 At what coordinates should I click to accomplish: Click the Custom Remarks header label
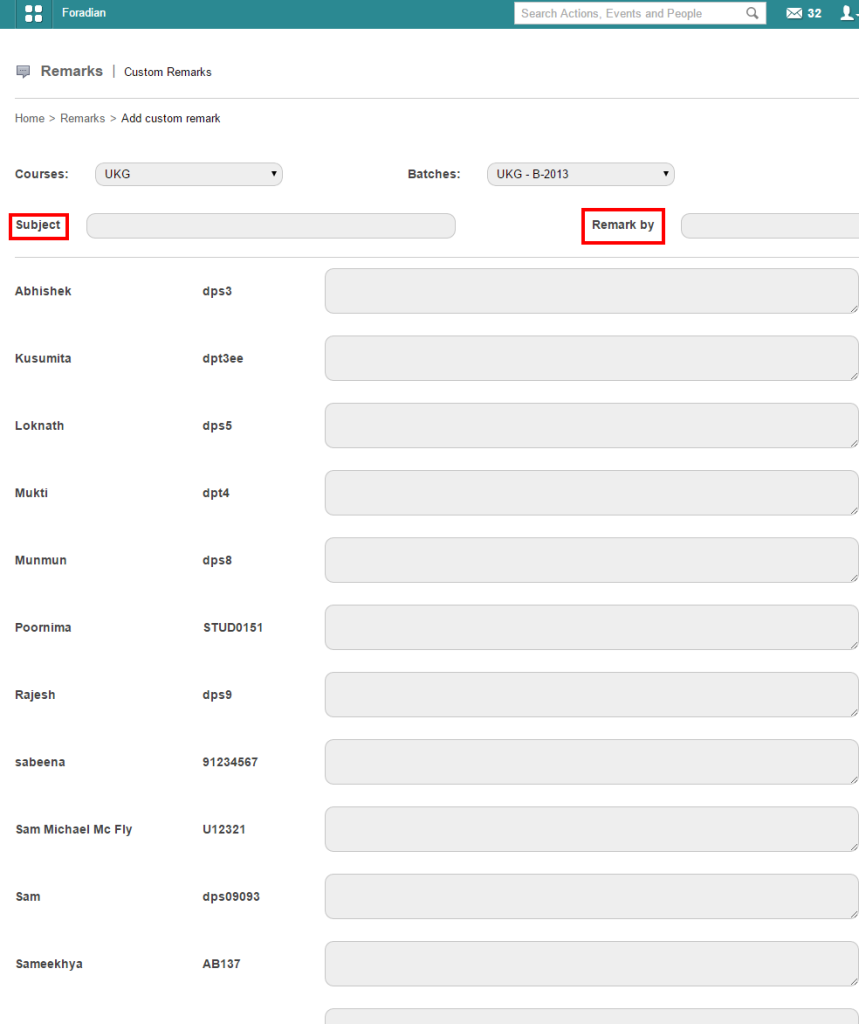[x=168, y=72]
